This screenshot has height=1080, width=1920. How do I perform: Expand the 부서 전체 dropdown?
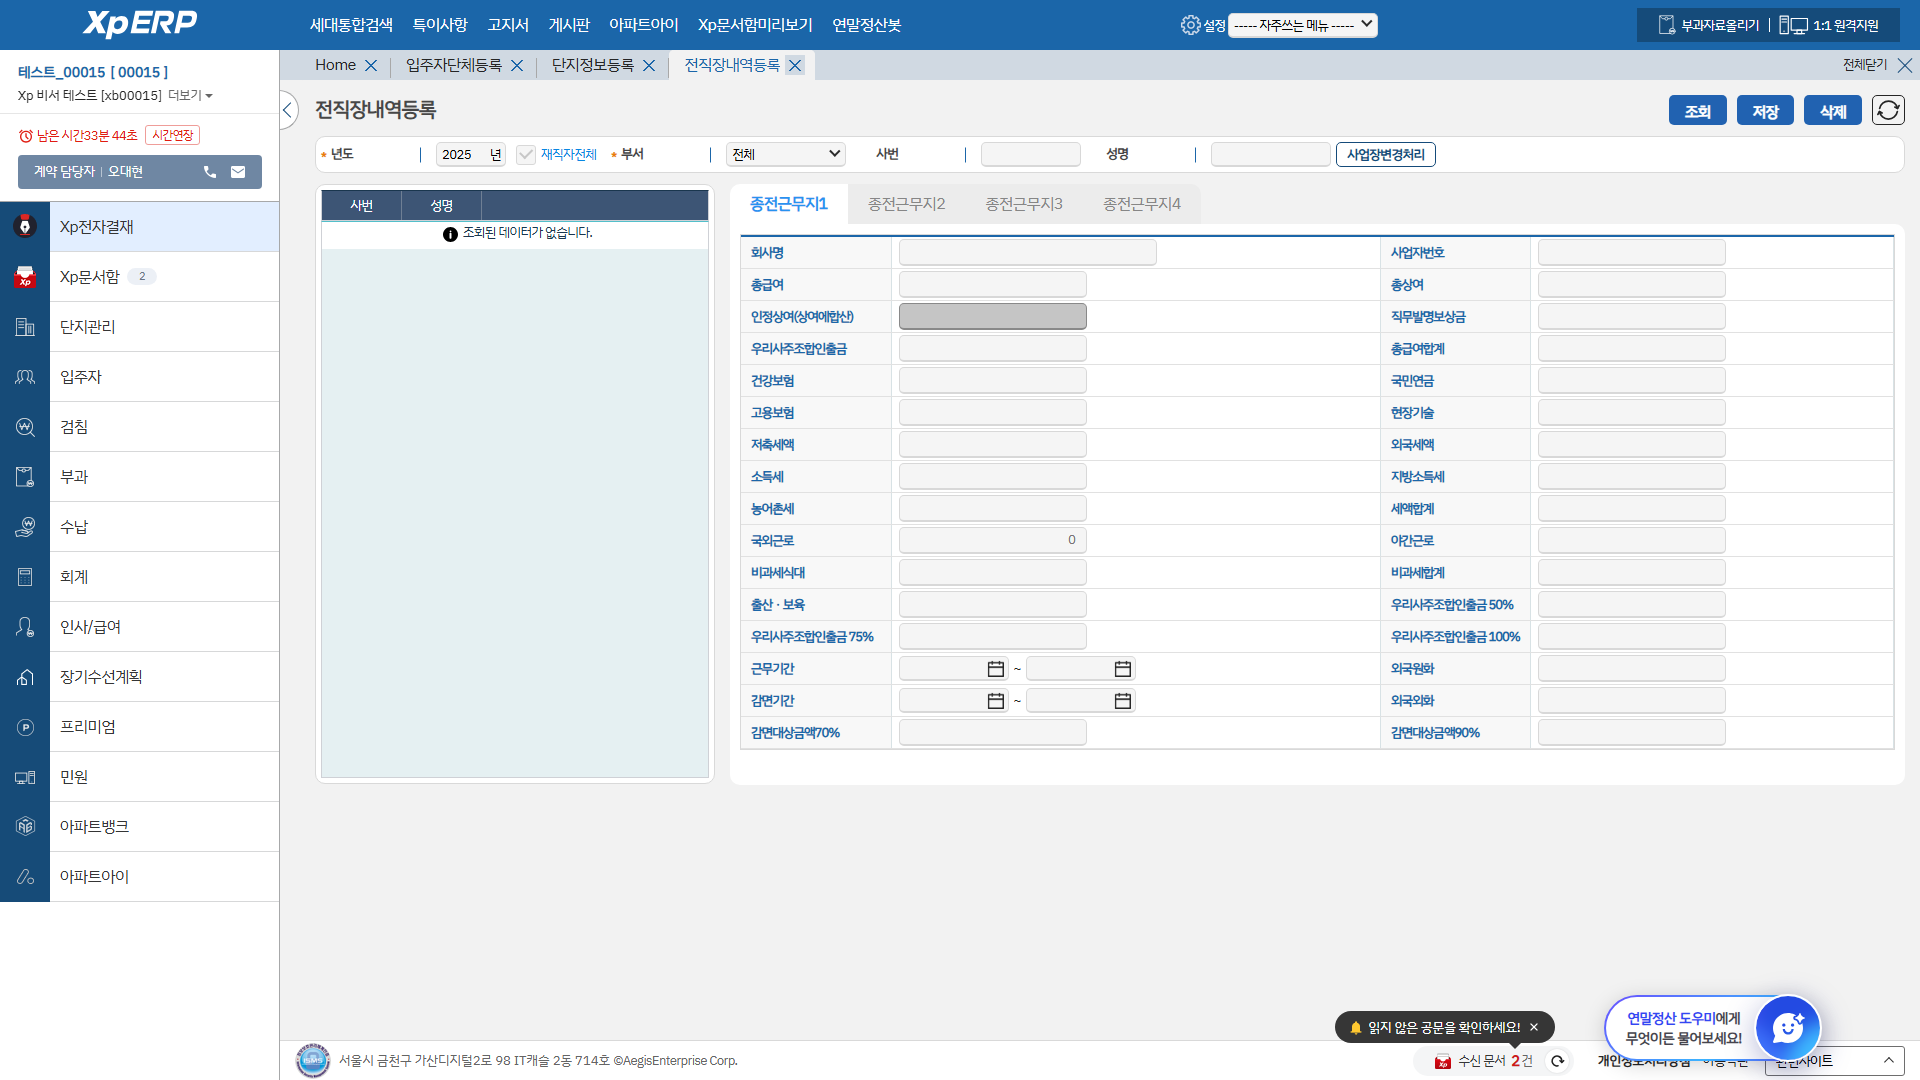click(x=785, y=154)
